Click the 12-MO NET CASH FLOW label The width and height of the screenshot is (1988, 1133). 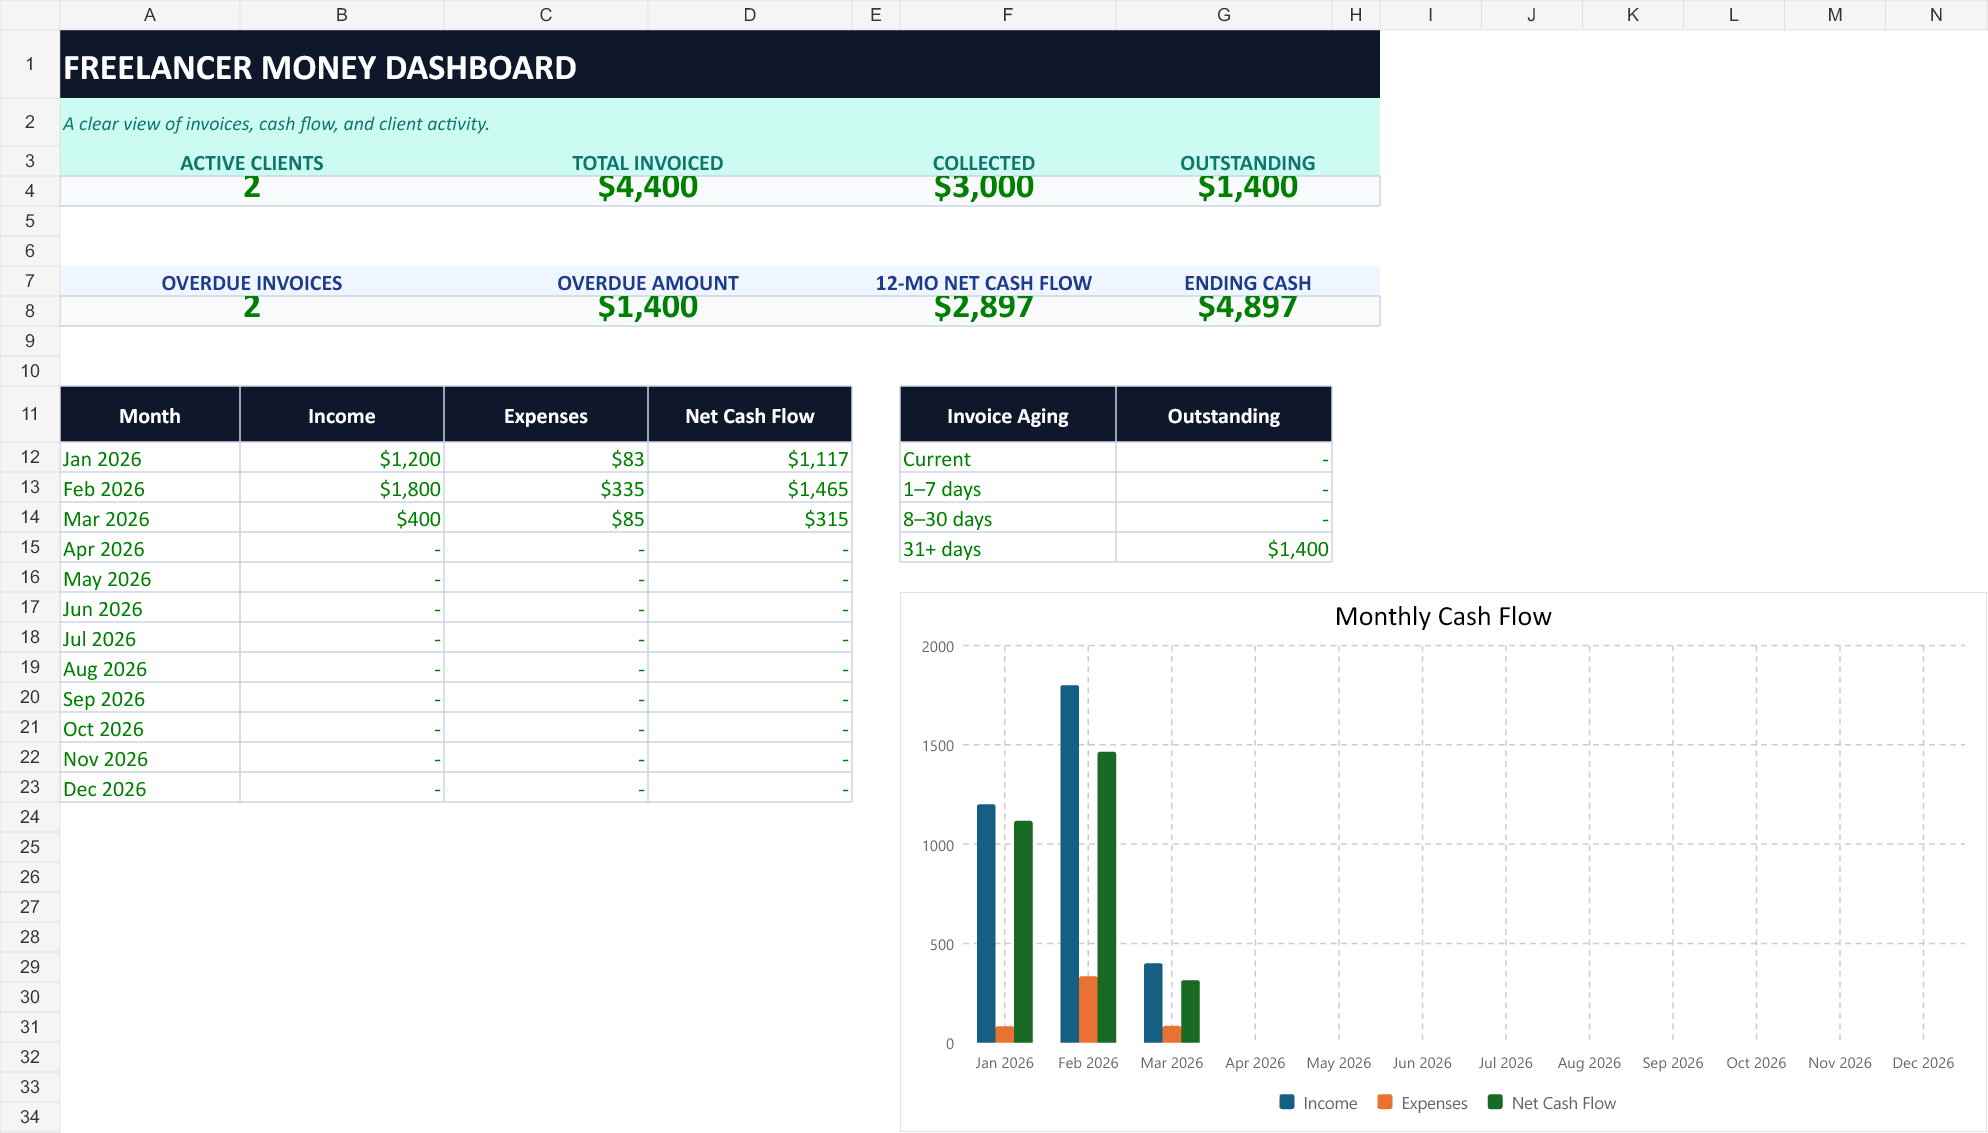[984, 283]
